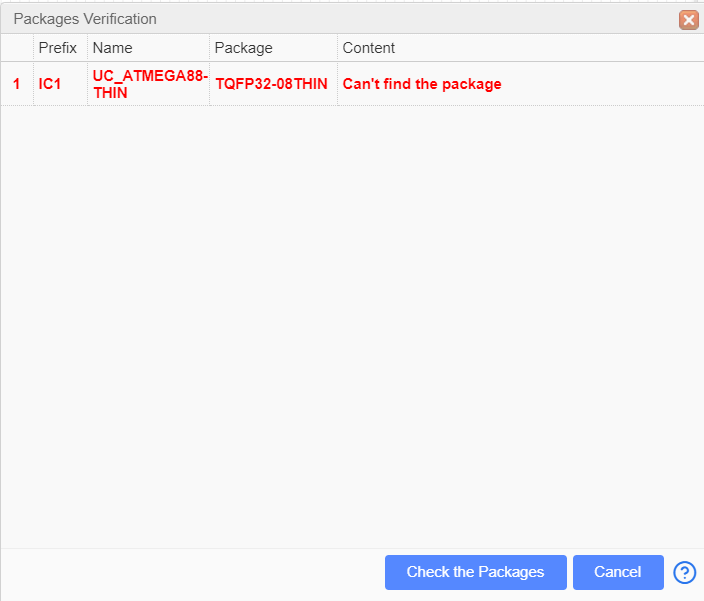Select row number 1 cell

point(16,84)
